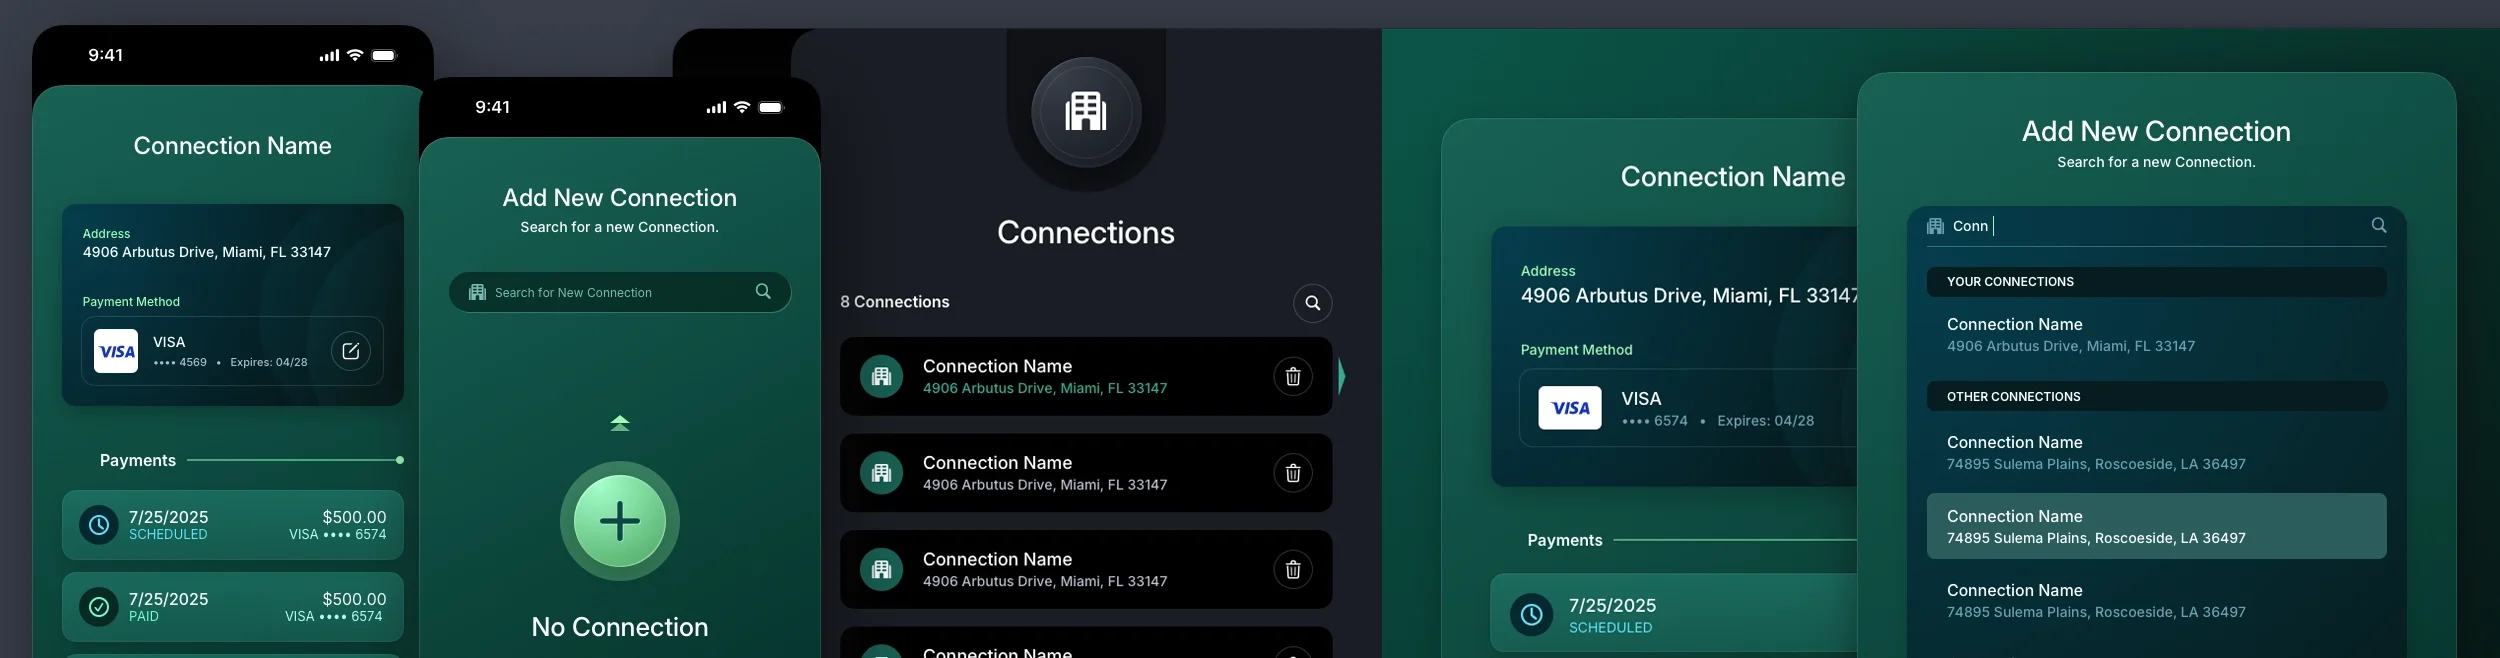2500x658 pixels.
Task: Tap the round green plus button above 'No Connection'
Action: coord(620,521)
